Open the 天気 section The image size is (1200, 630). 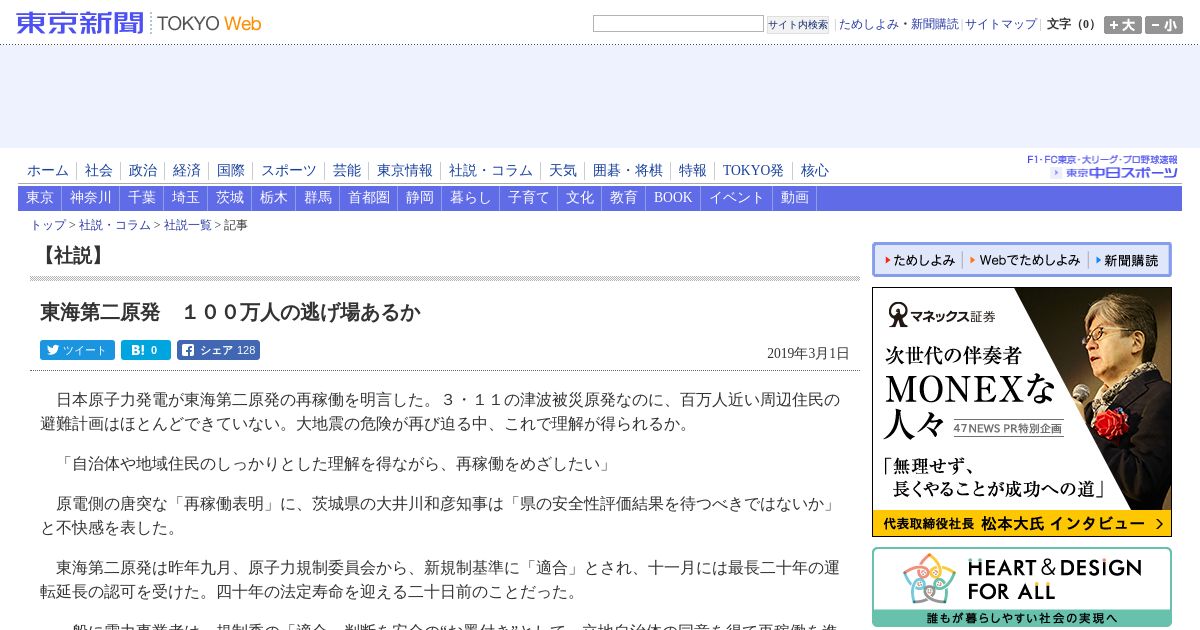[x=562, y=171]
